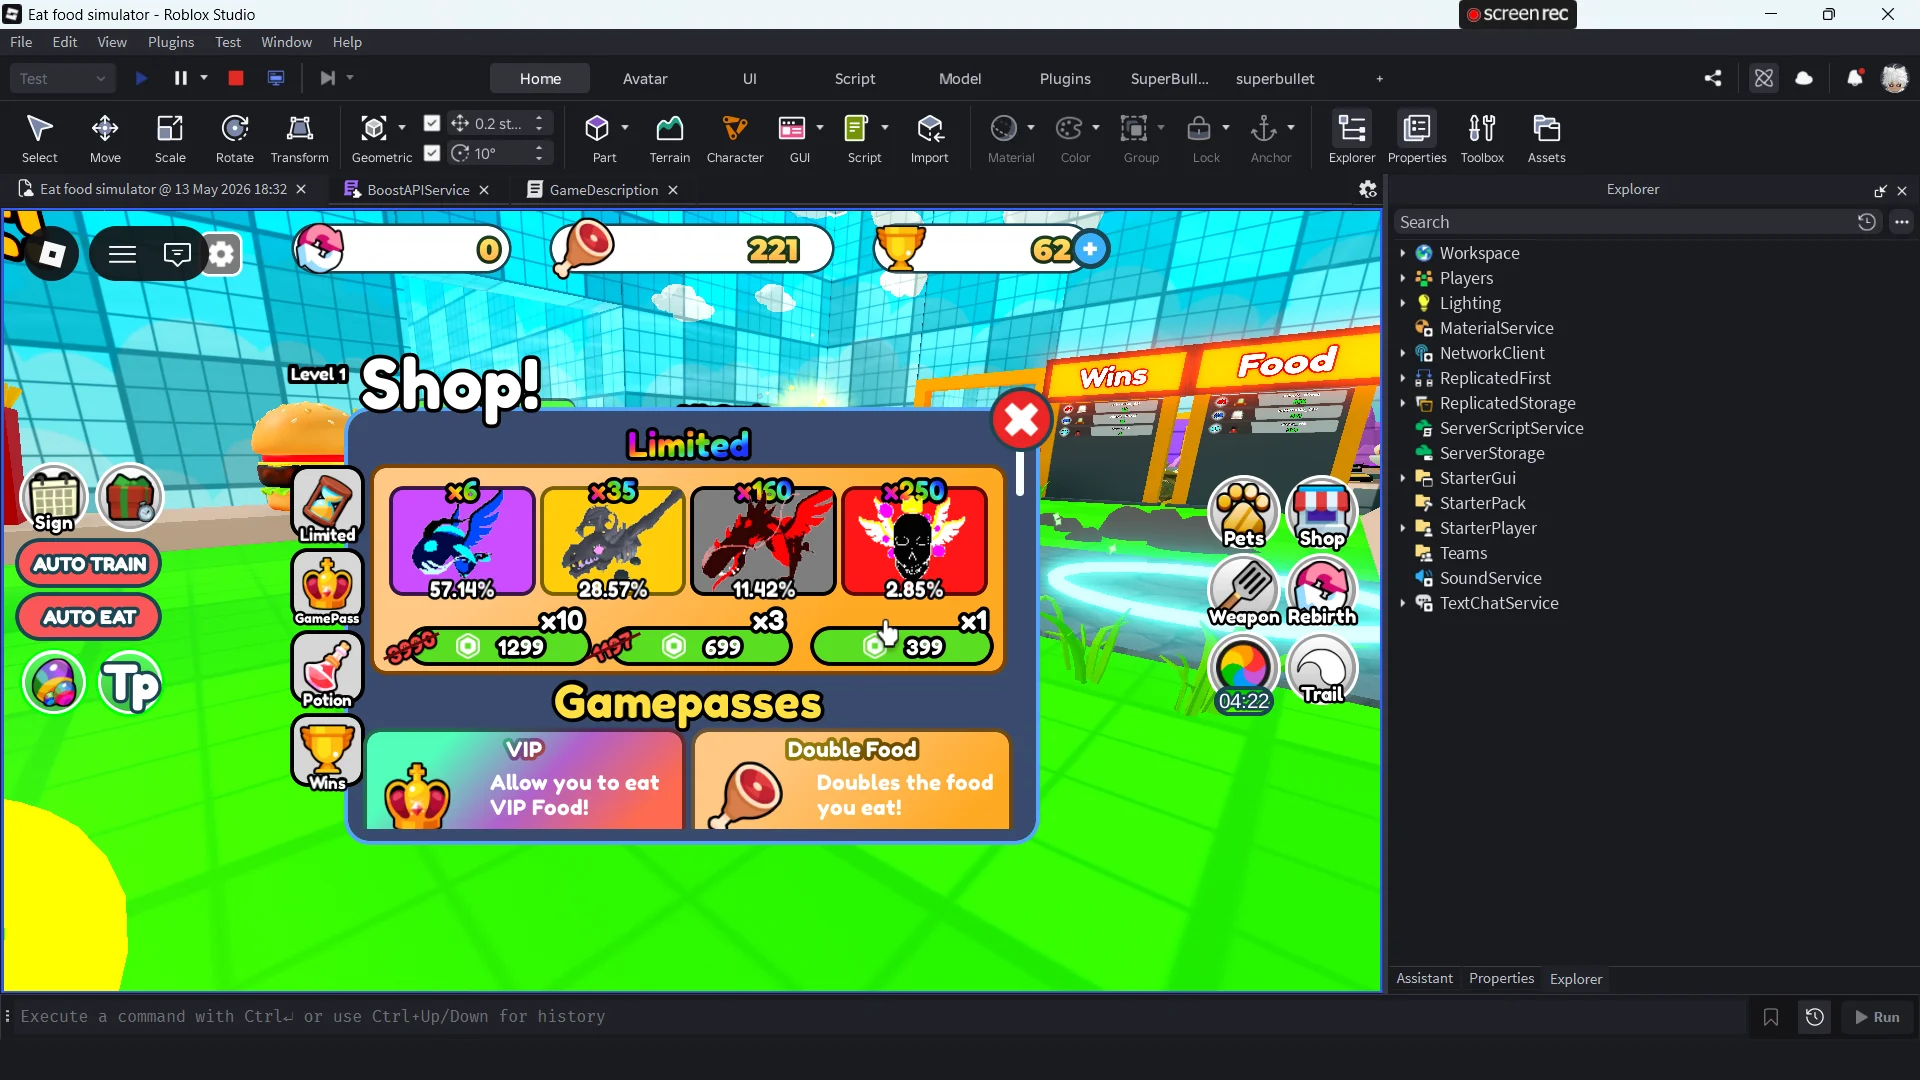Pause the playtest
1920x1080 pixels.
click(x=181, y=78)
